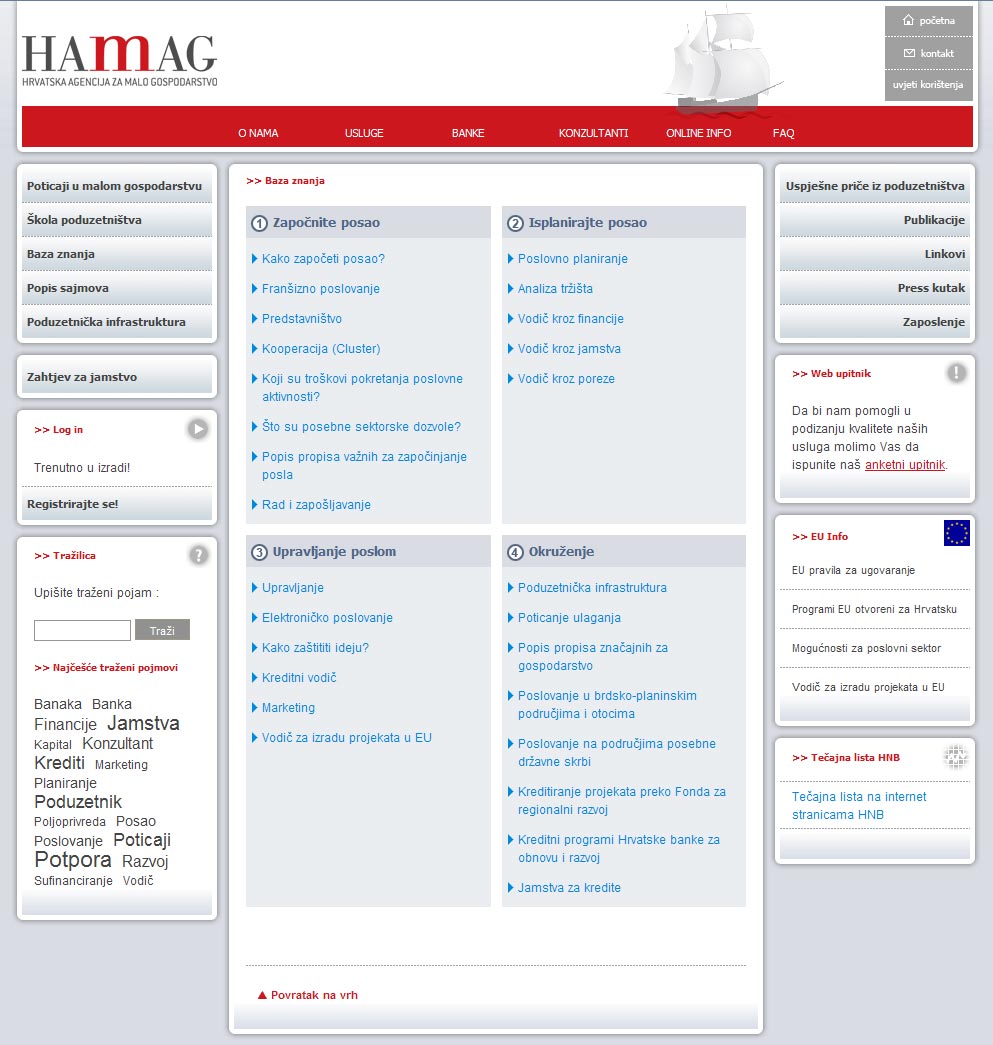Go to početna via the home button

click(928, 20)
